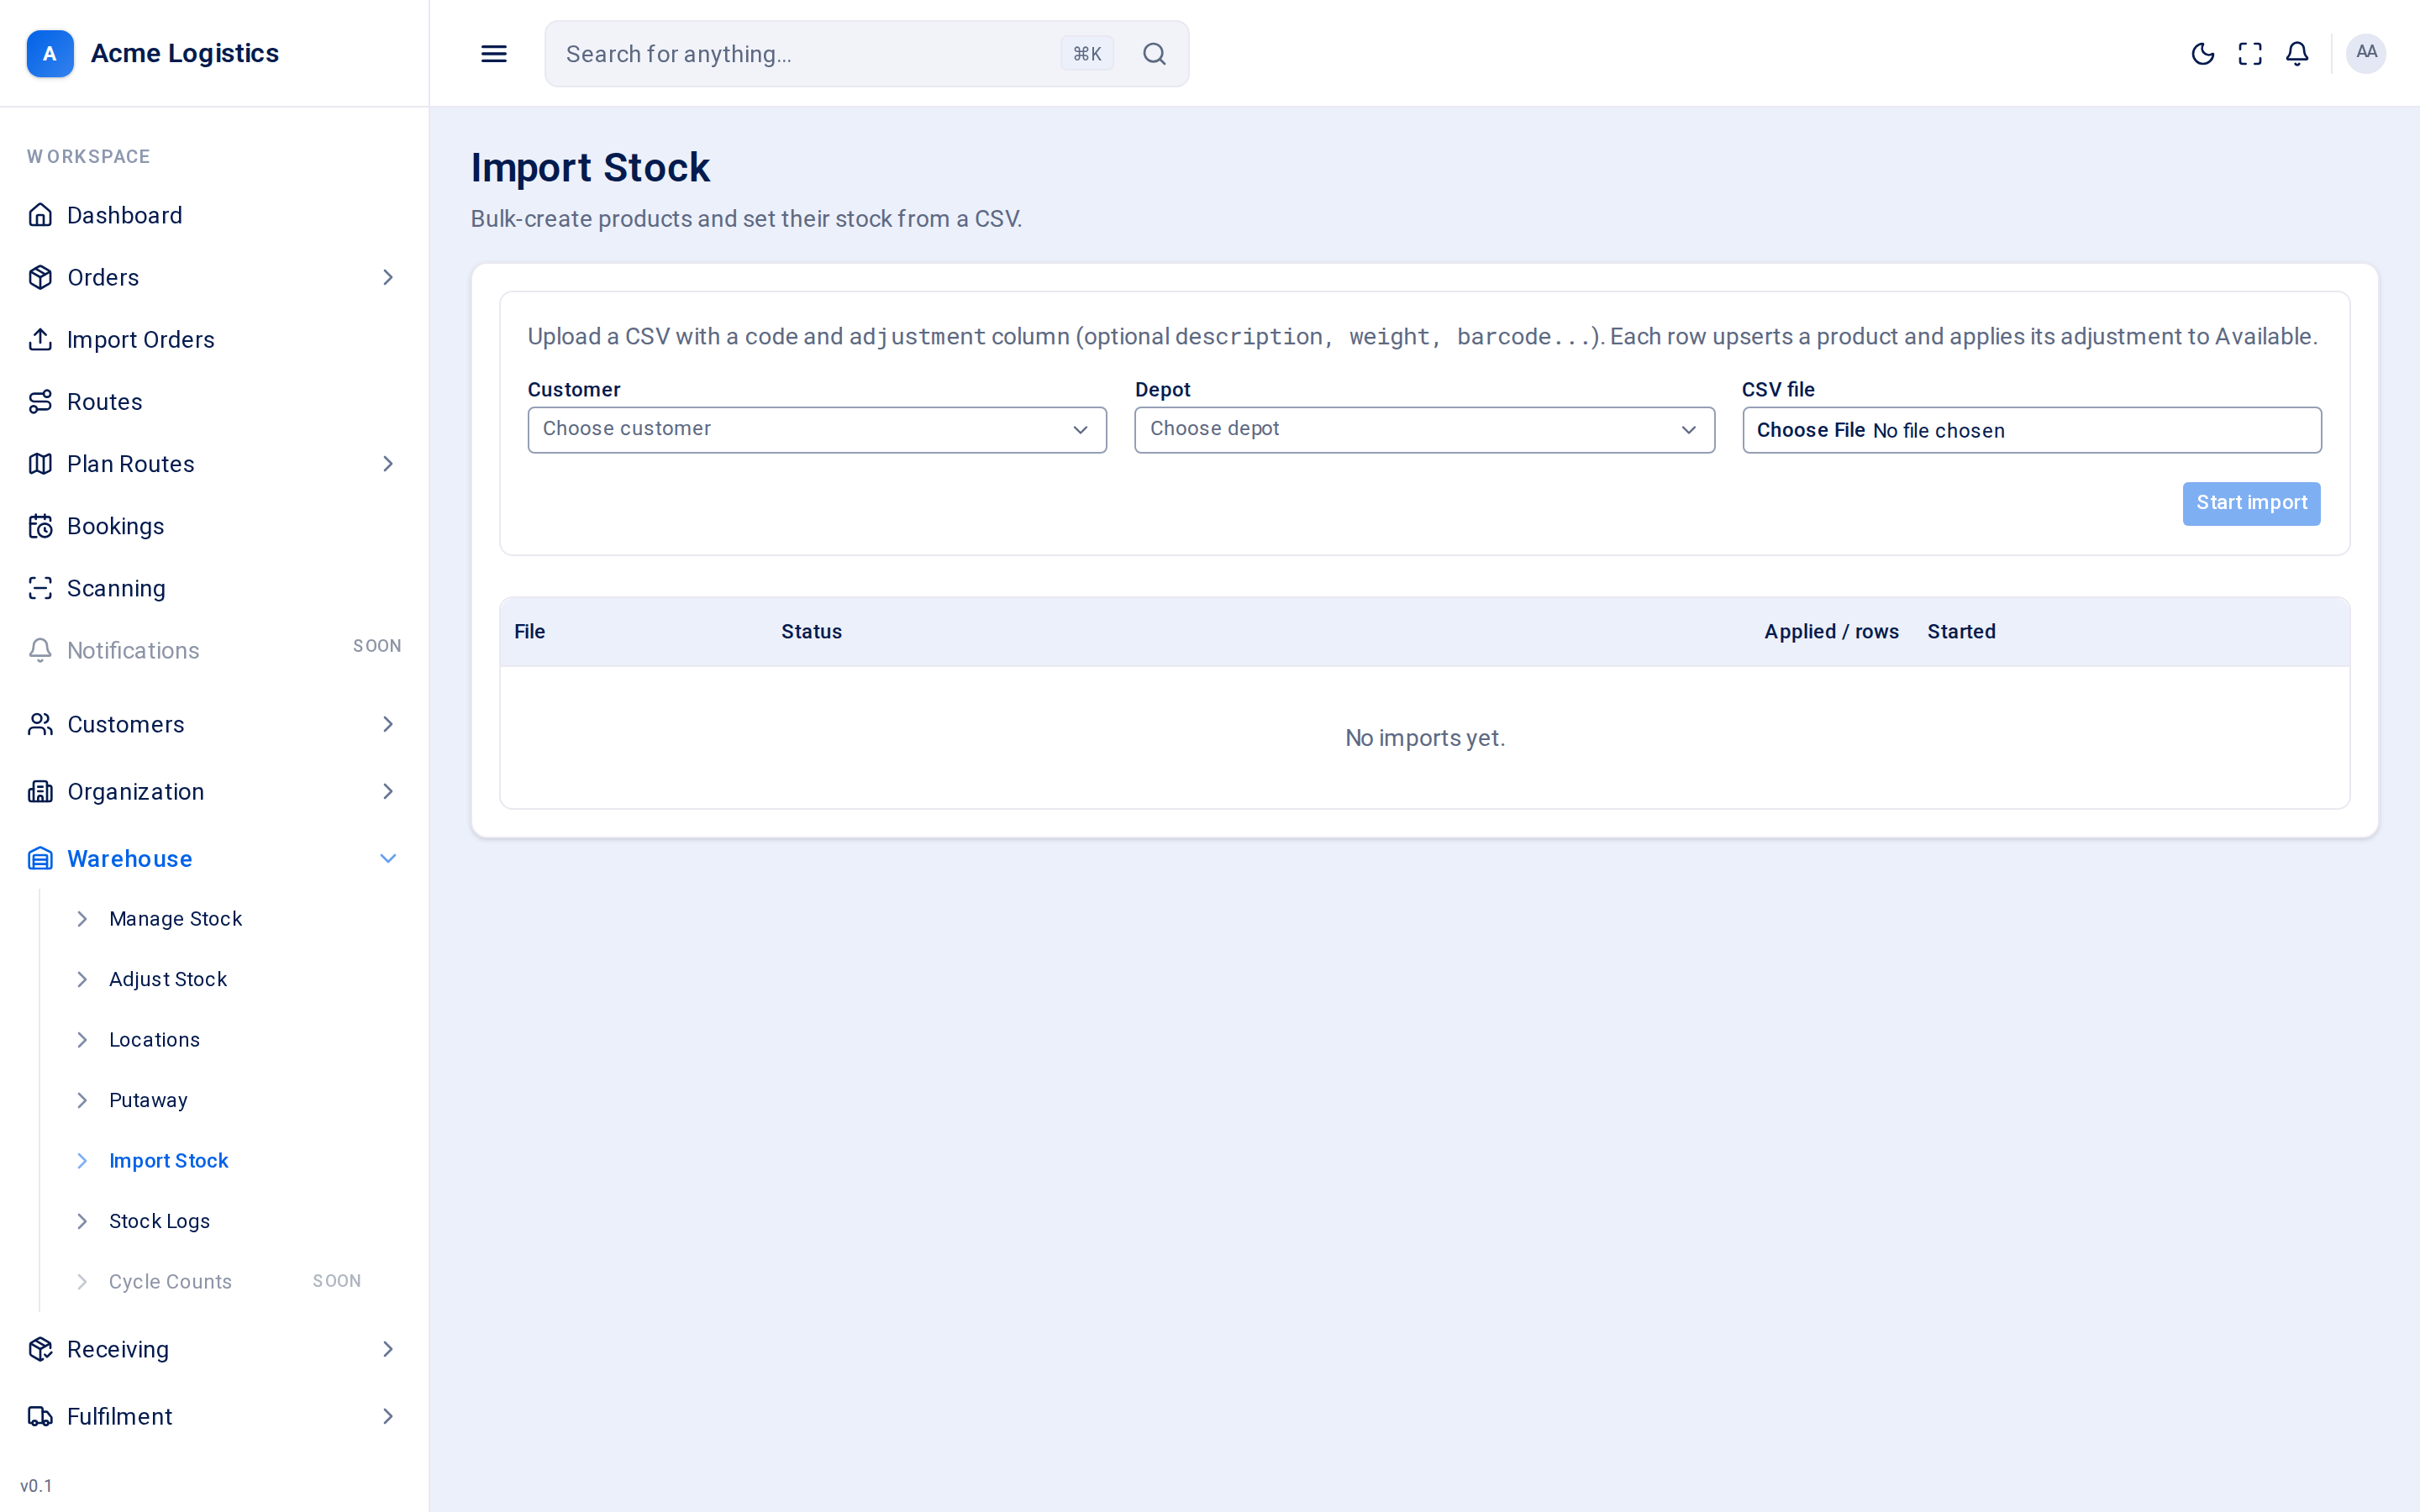
Task: Click the Acme Logistics logo badge
Action: tap(50, 53)
